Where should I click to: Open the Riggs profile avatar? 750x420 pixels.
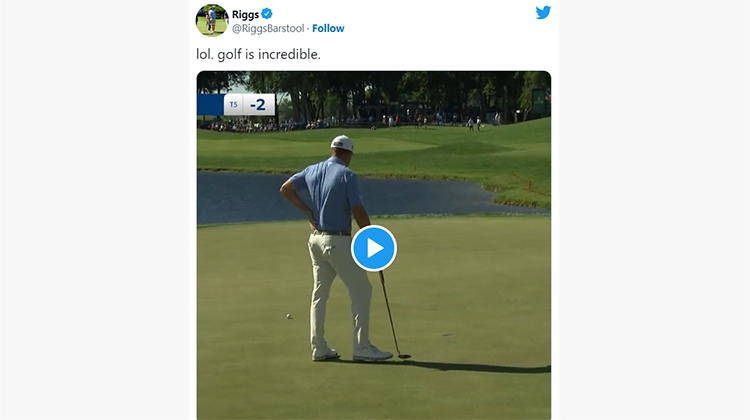pyautogui.click(x=212, y=20)
